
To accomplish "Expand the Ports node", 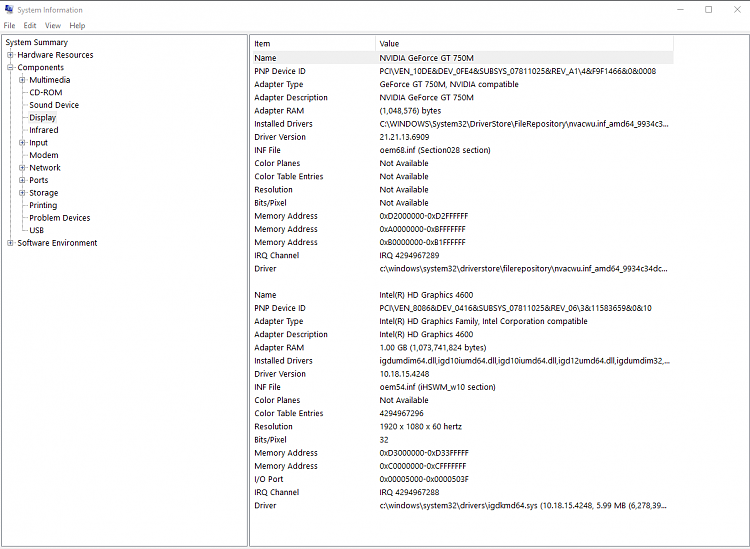I will pos(22,180).
